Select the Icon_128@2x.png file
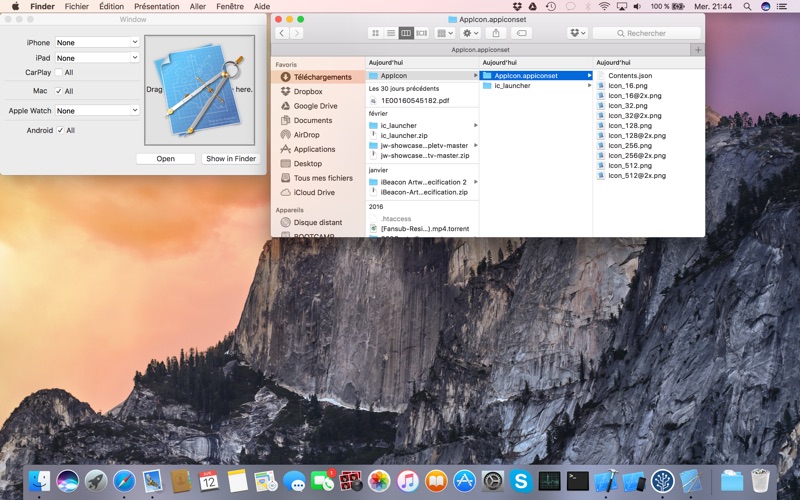This screenshot has height=500, width=800. (x=637, y=136)
